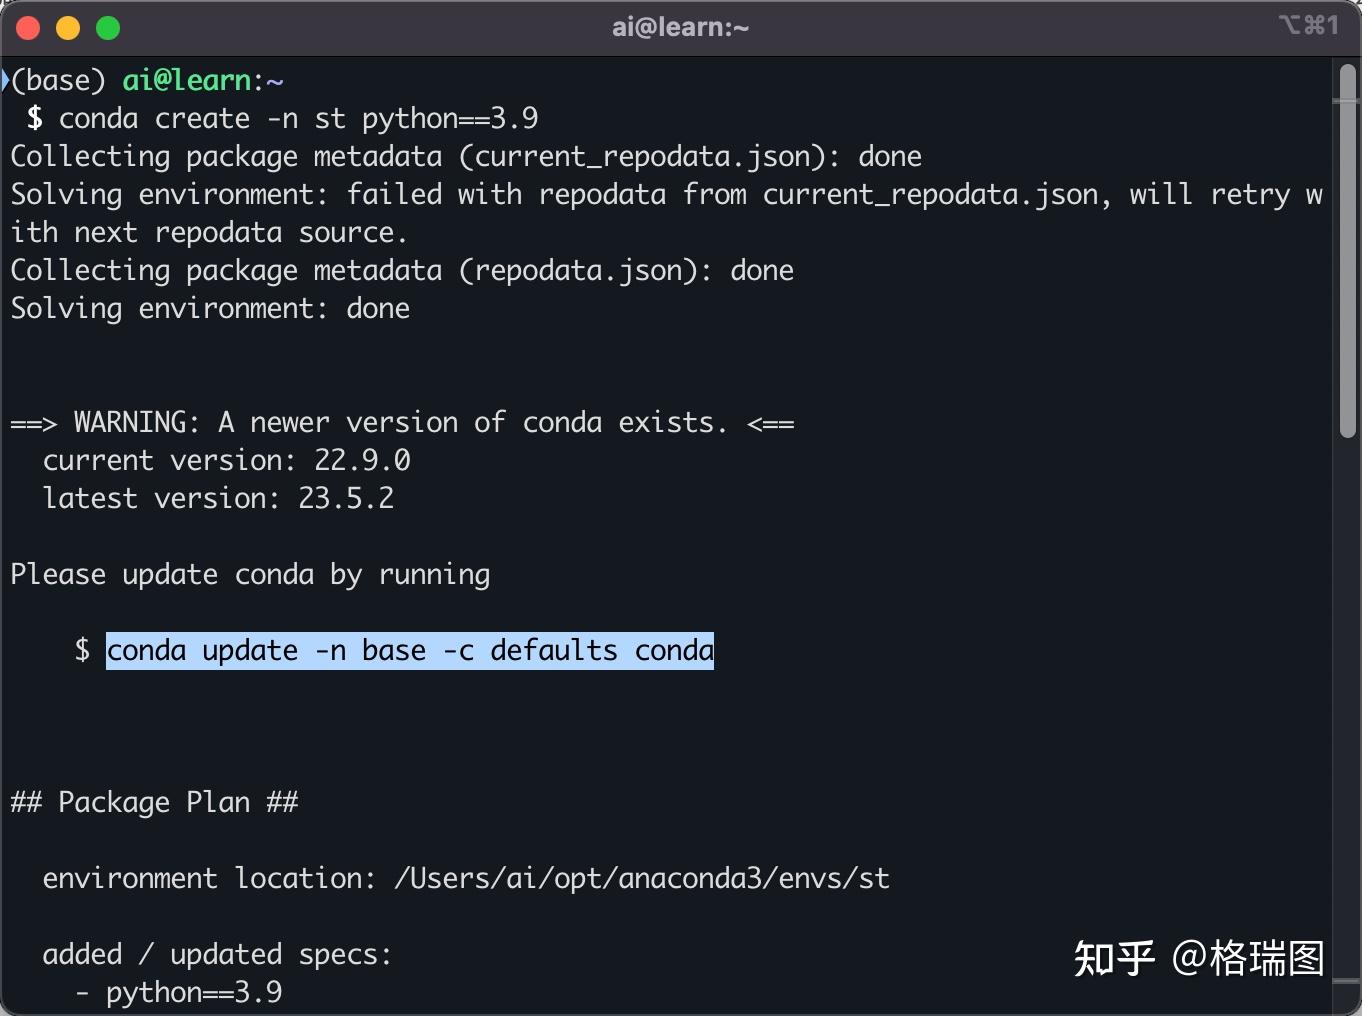This screenshot has width=1362, height=1016.
Task: Click the anaconda3/envs/st environment path
Action: pyautogui.click(x=642, y=879)
